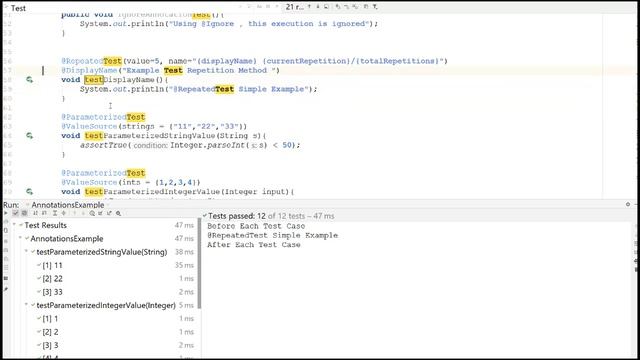Select test result [2] 22
Image resolution: width=640 pixels, height=360 pixels.
point(103,279)
